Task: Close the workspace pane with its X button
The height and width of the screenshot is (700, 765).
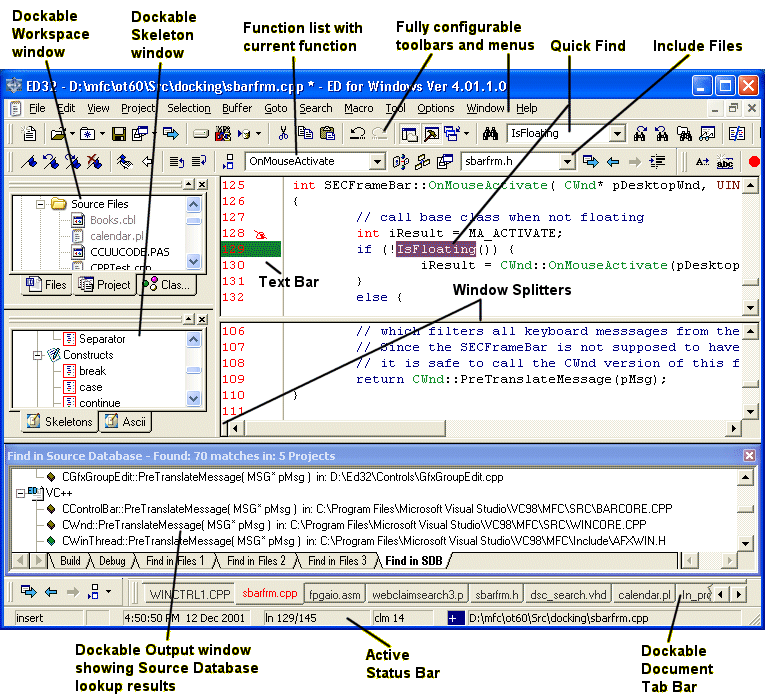Action: click(x=202, y=184)
